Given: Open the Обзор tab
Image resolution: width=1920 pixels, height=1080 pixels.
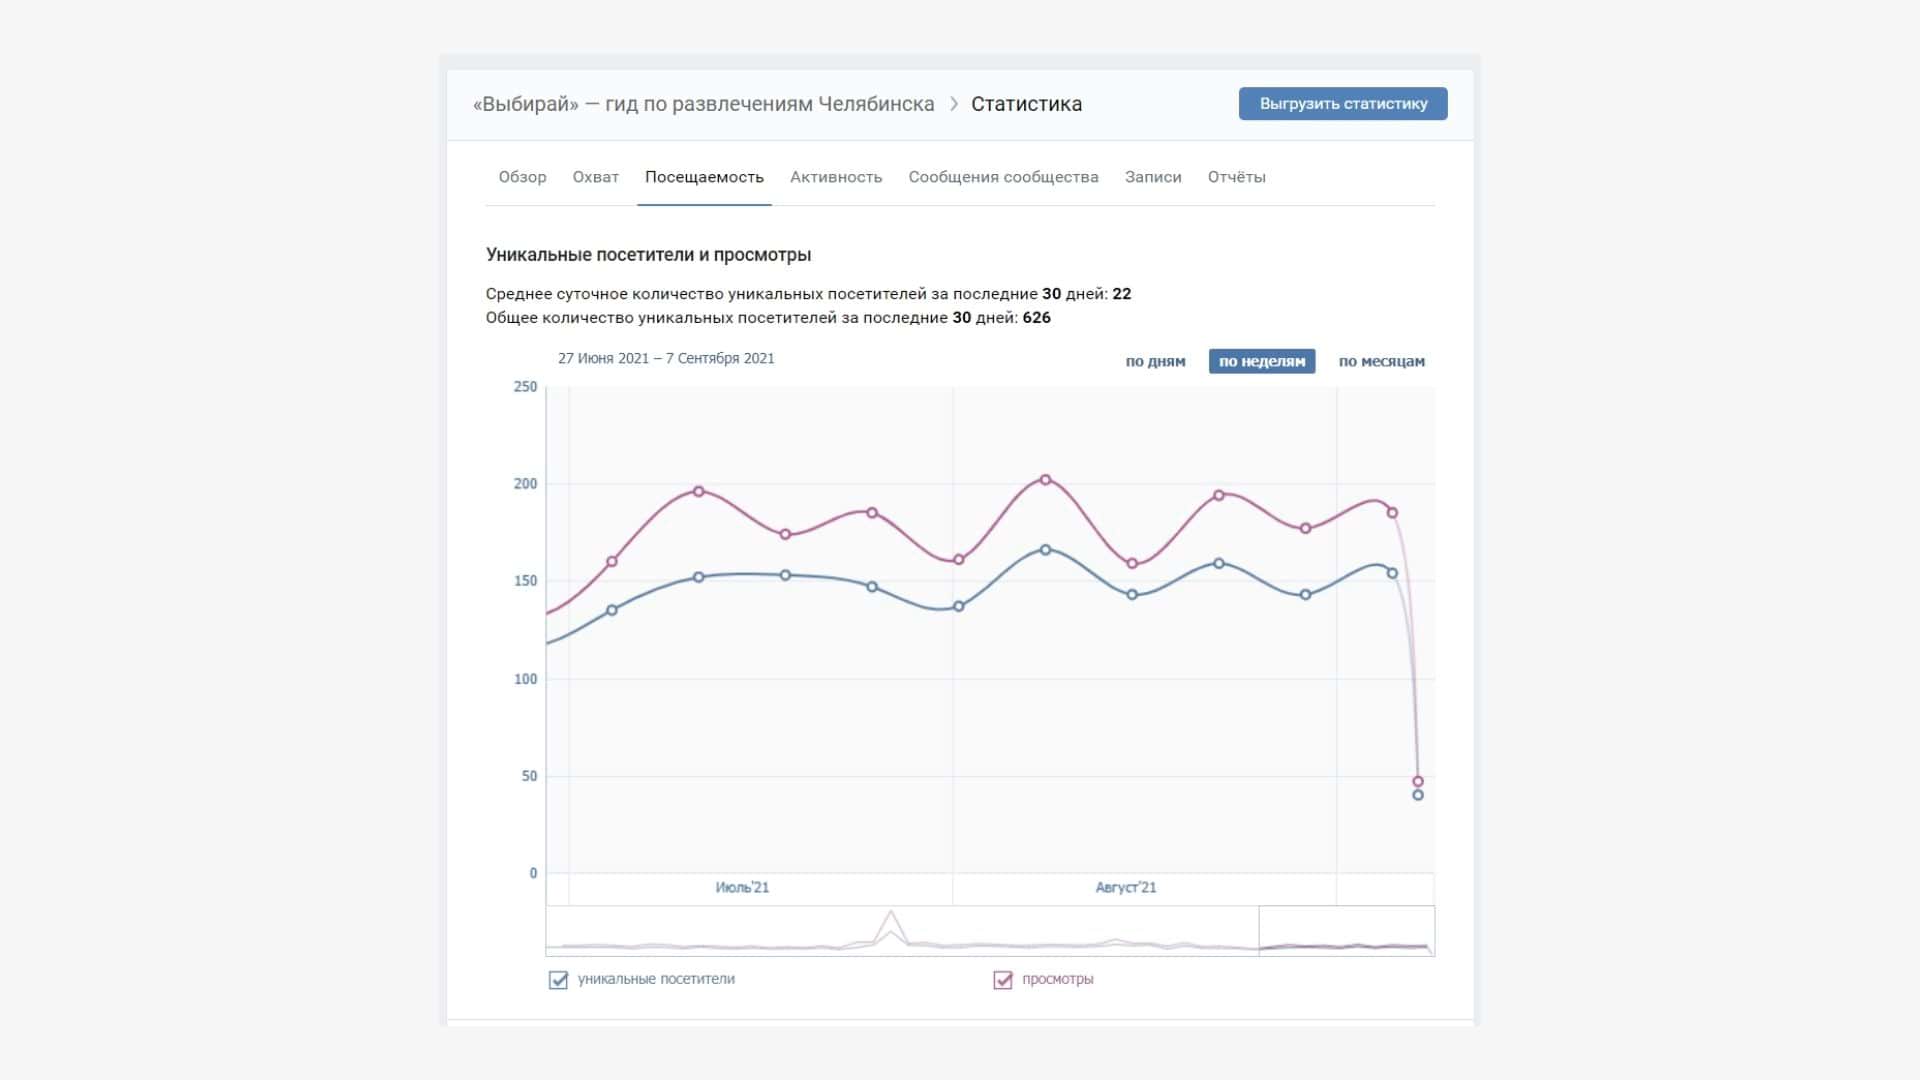Looking at the screenshot, I should (522, 177).
